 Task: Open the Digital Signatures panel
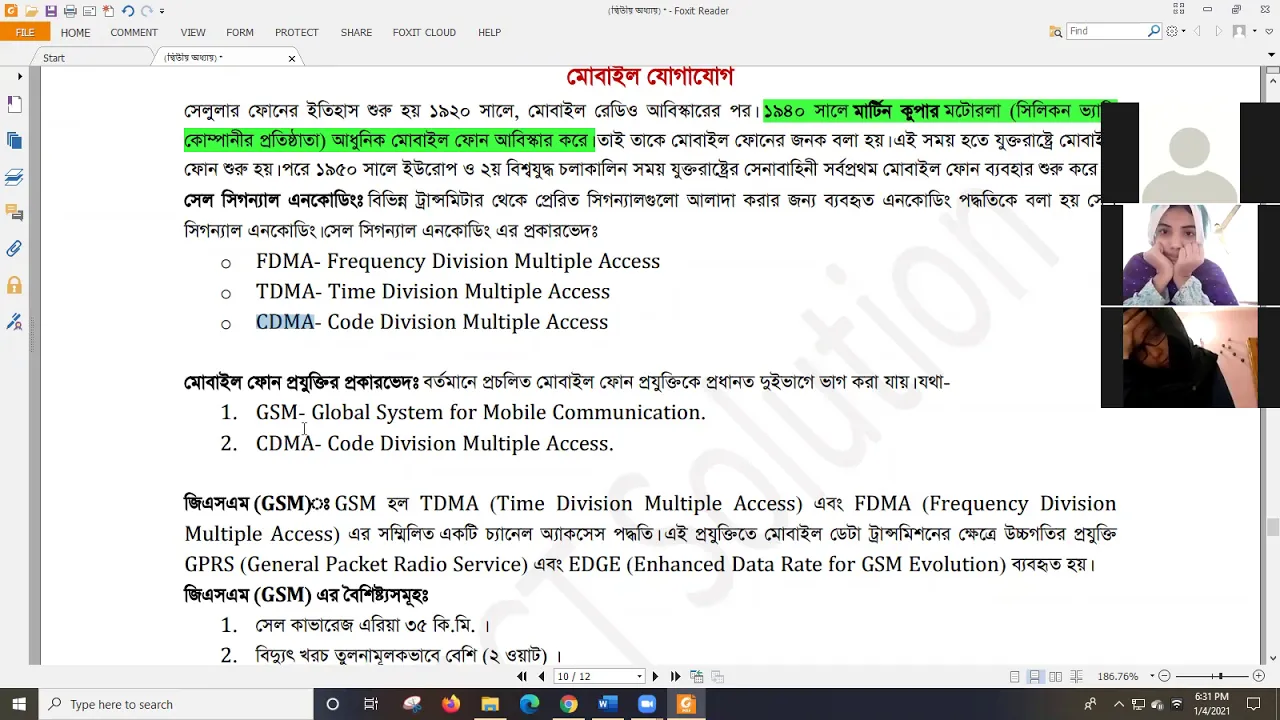[x=14, y=321]
